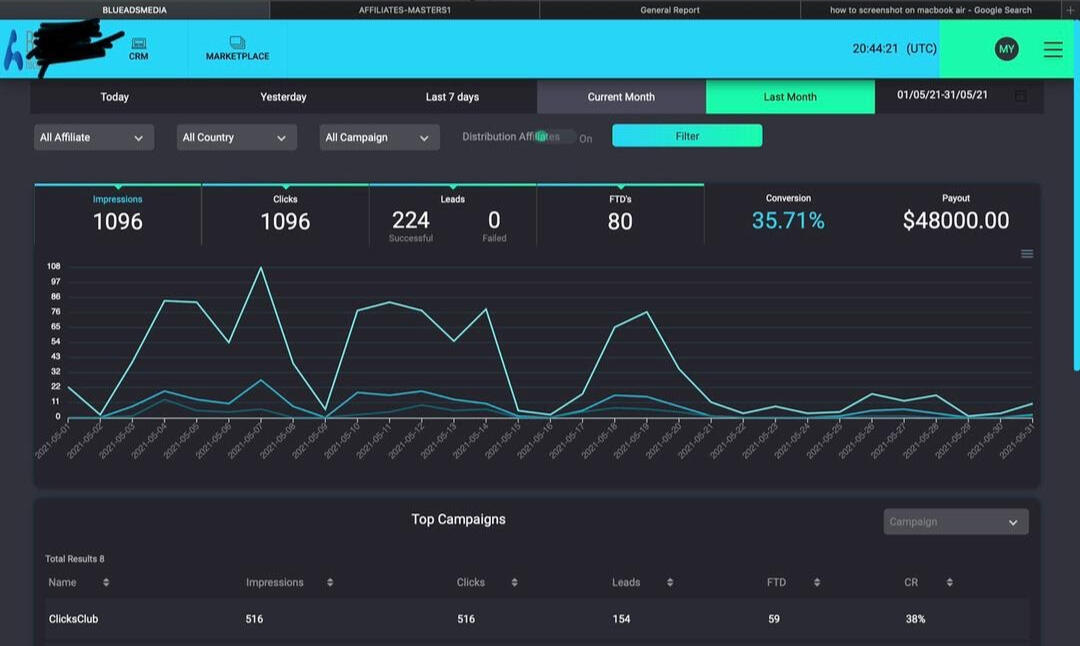Click the date range input field
This screenshot has width=1080, height=646.
942,96
